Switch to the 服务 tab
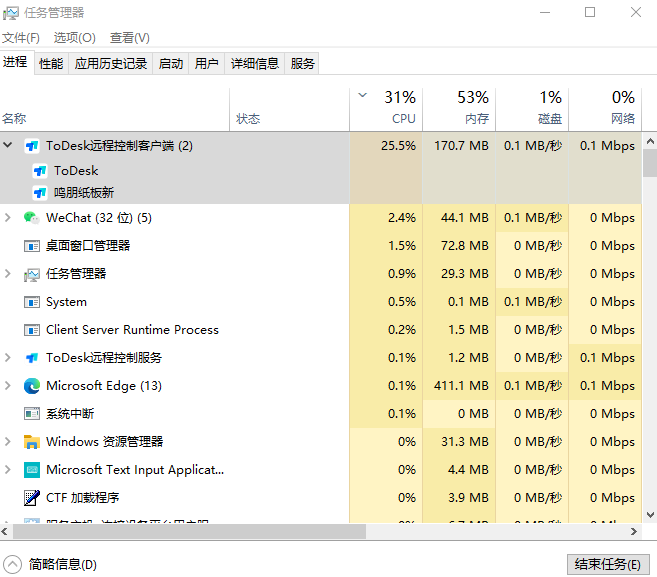 click(x=302, y=64)
